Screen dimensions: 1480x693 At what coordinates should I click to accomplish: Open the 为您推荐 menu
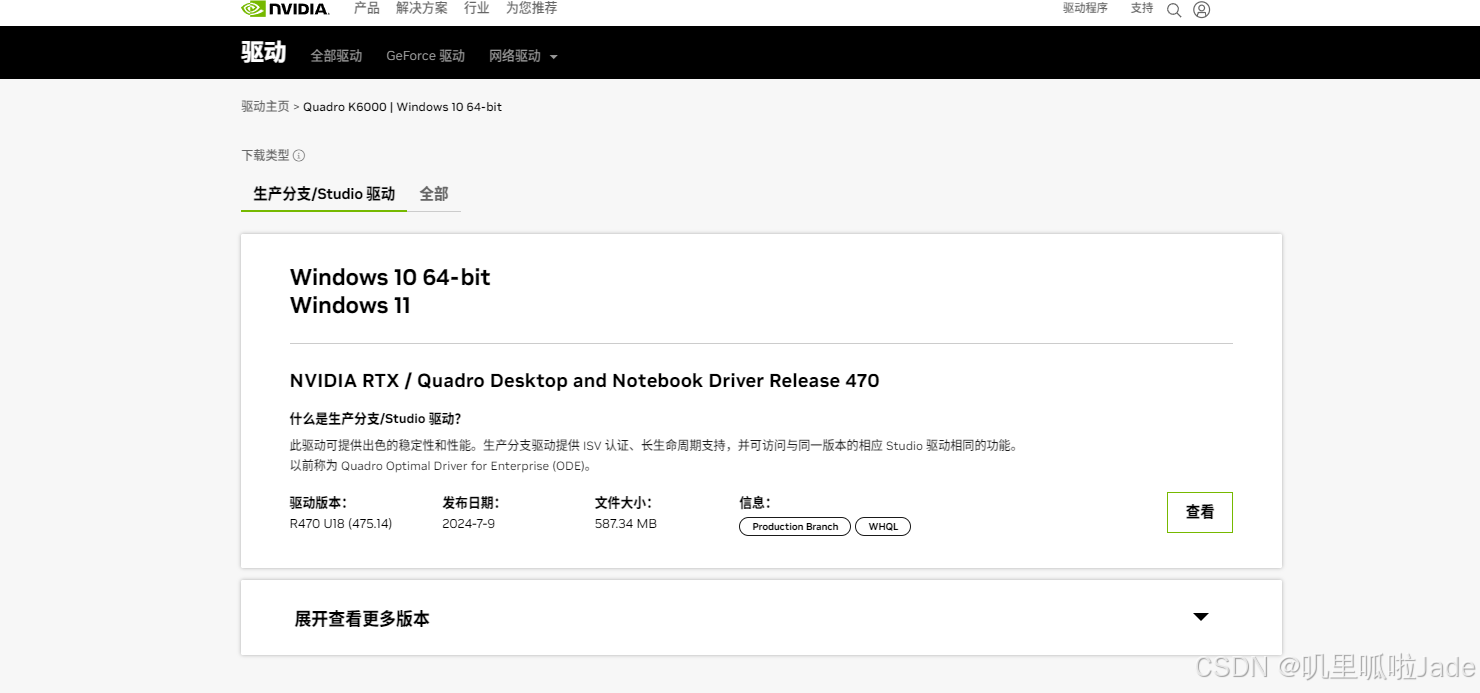click(x=531, y=8)
